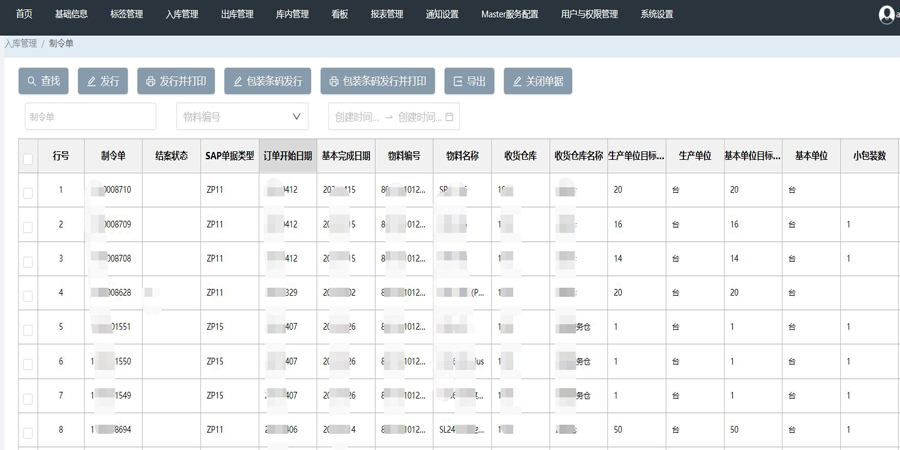Click the user avatar icon in header
This screenshot has width=900, height=450.
pos(887,15)
